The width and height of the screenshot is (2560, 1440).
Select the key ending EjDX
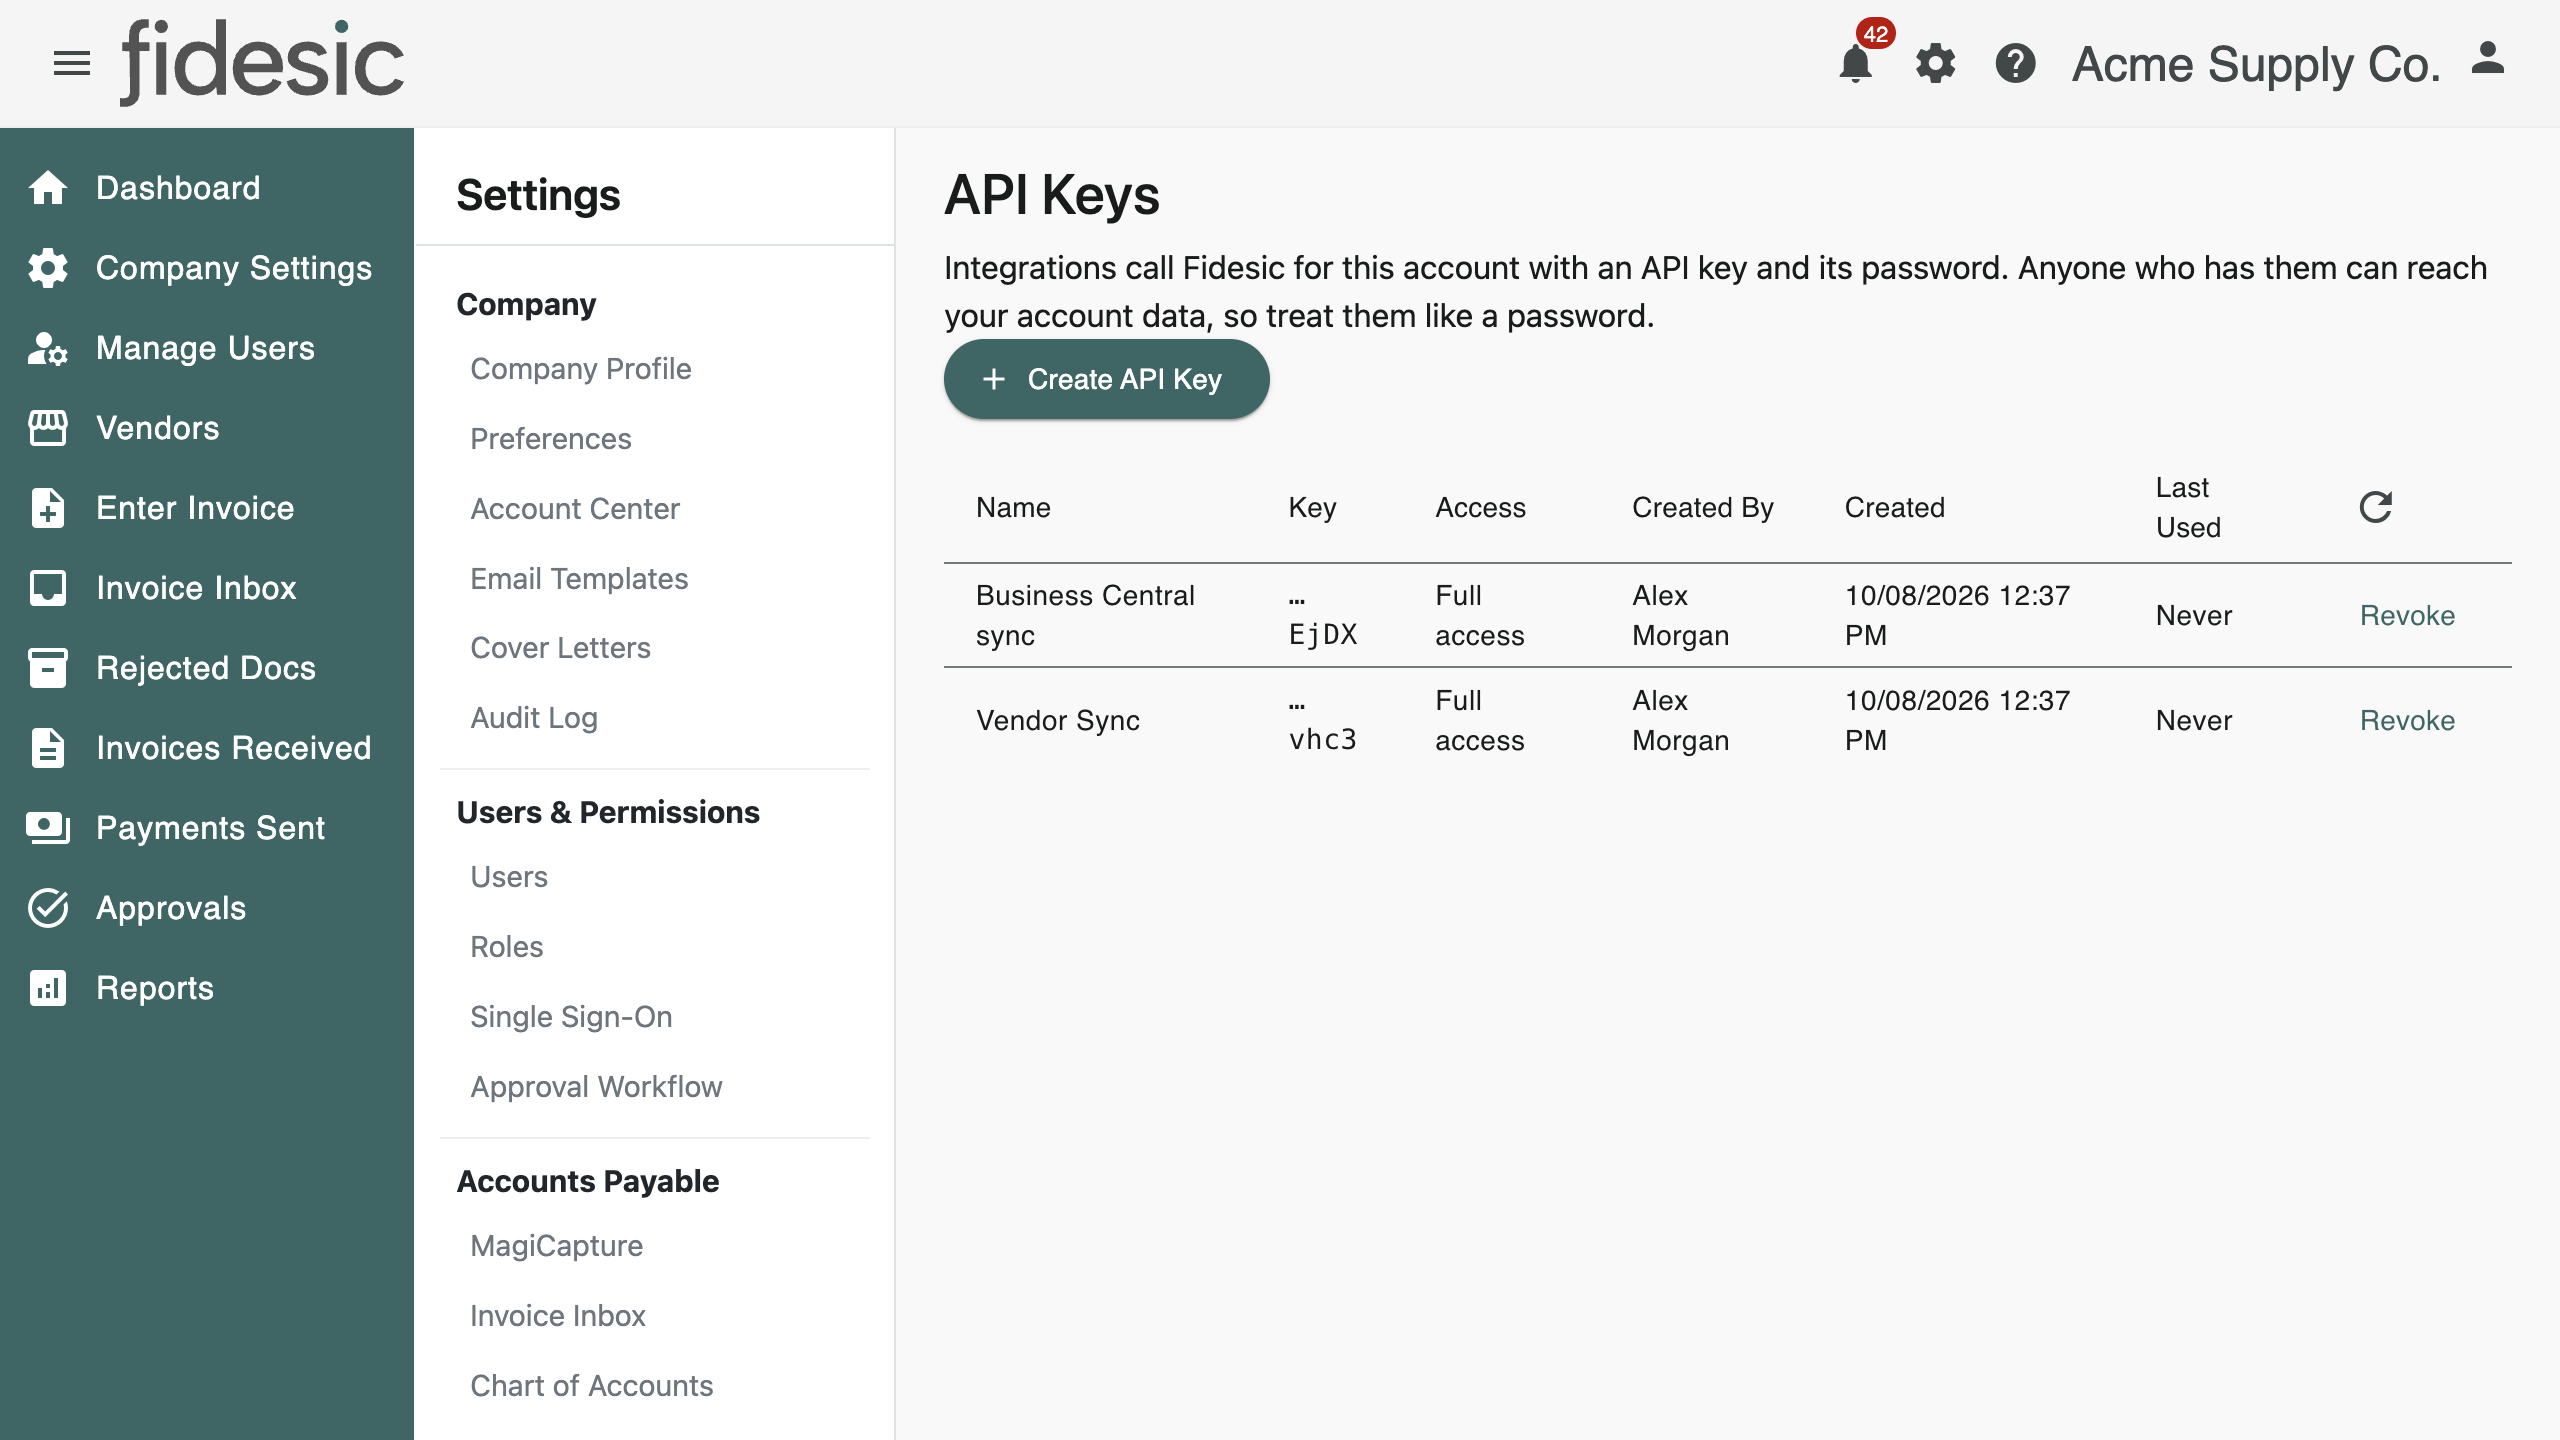(1323, 615)
